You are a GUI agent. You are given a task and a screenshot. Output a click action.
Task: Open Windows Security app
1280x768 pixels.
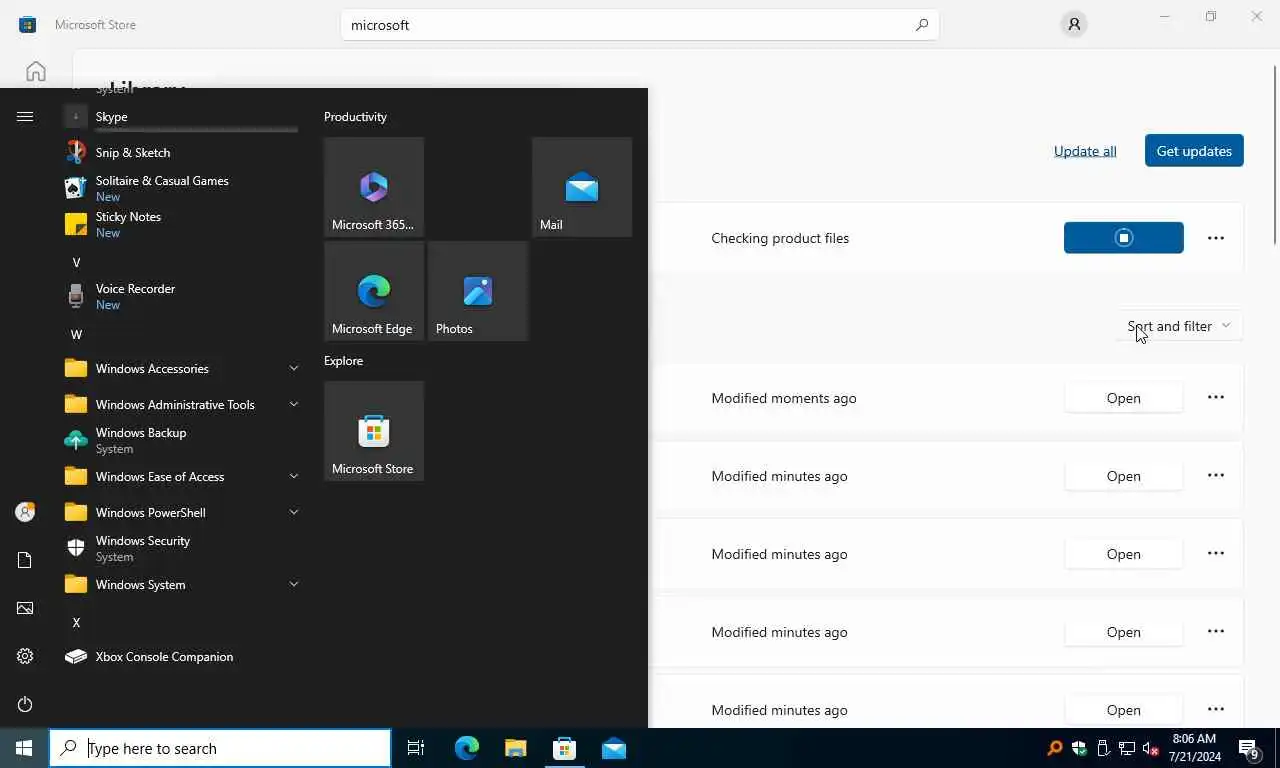point(180,548)
